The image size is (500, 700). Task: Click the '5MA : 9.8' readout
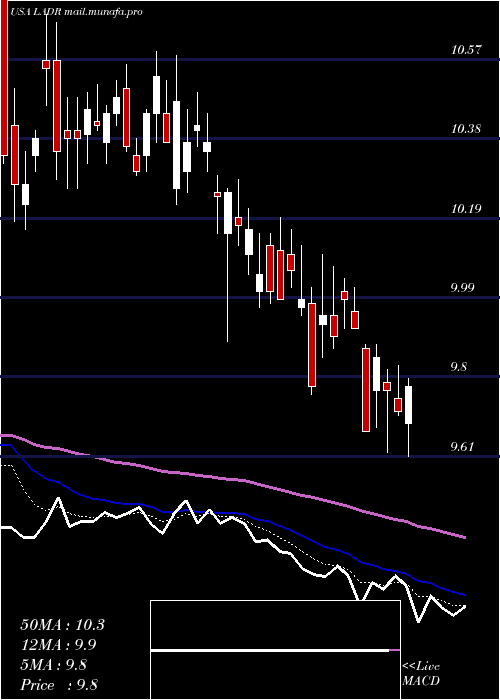click(x=54, y=665)
